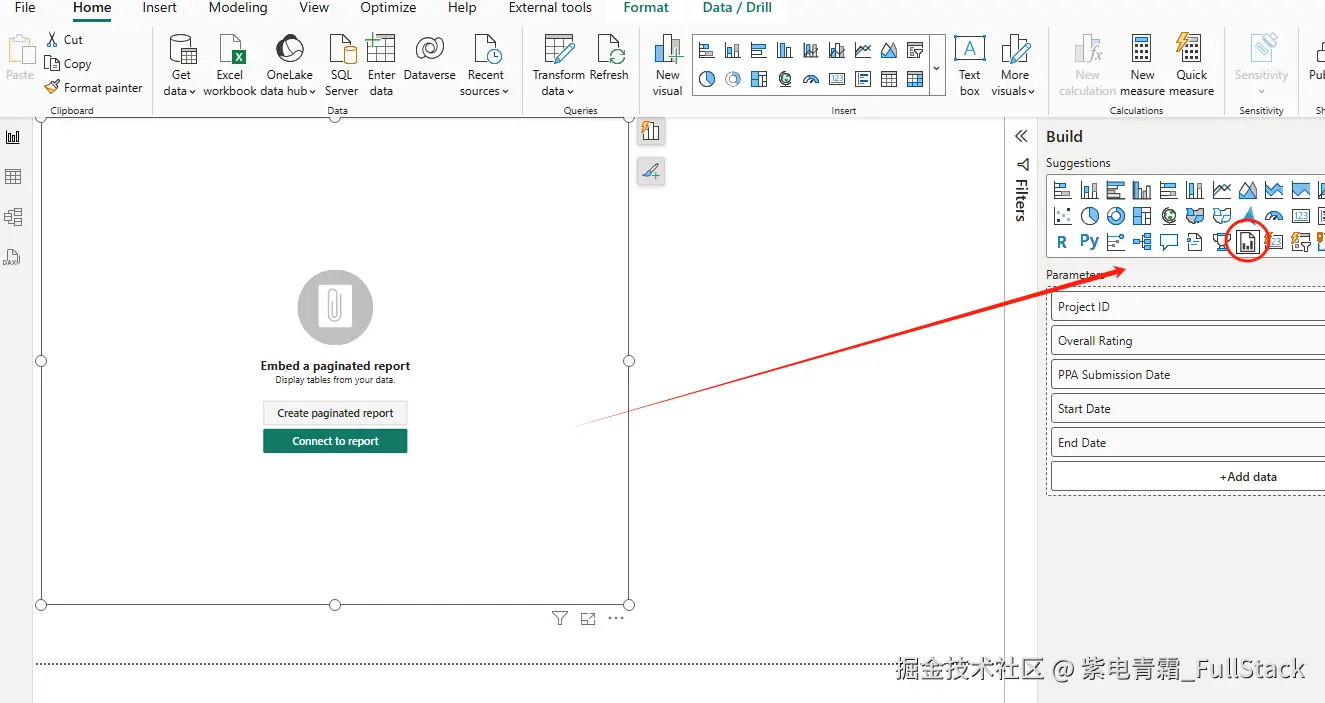Click the Quick measure button

point(1191,65)
